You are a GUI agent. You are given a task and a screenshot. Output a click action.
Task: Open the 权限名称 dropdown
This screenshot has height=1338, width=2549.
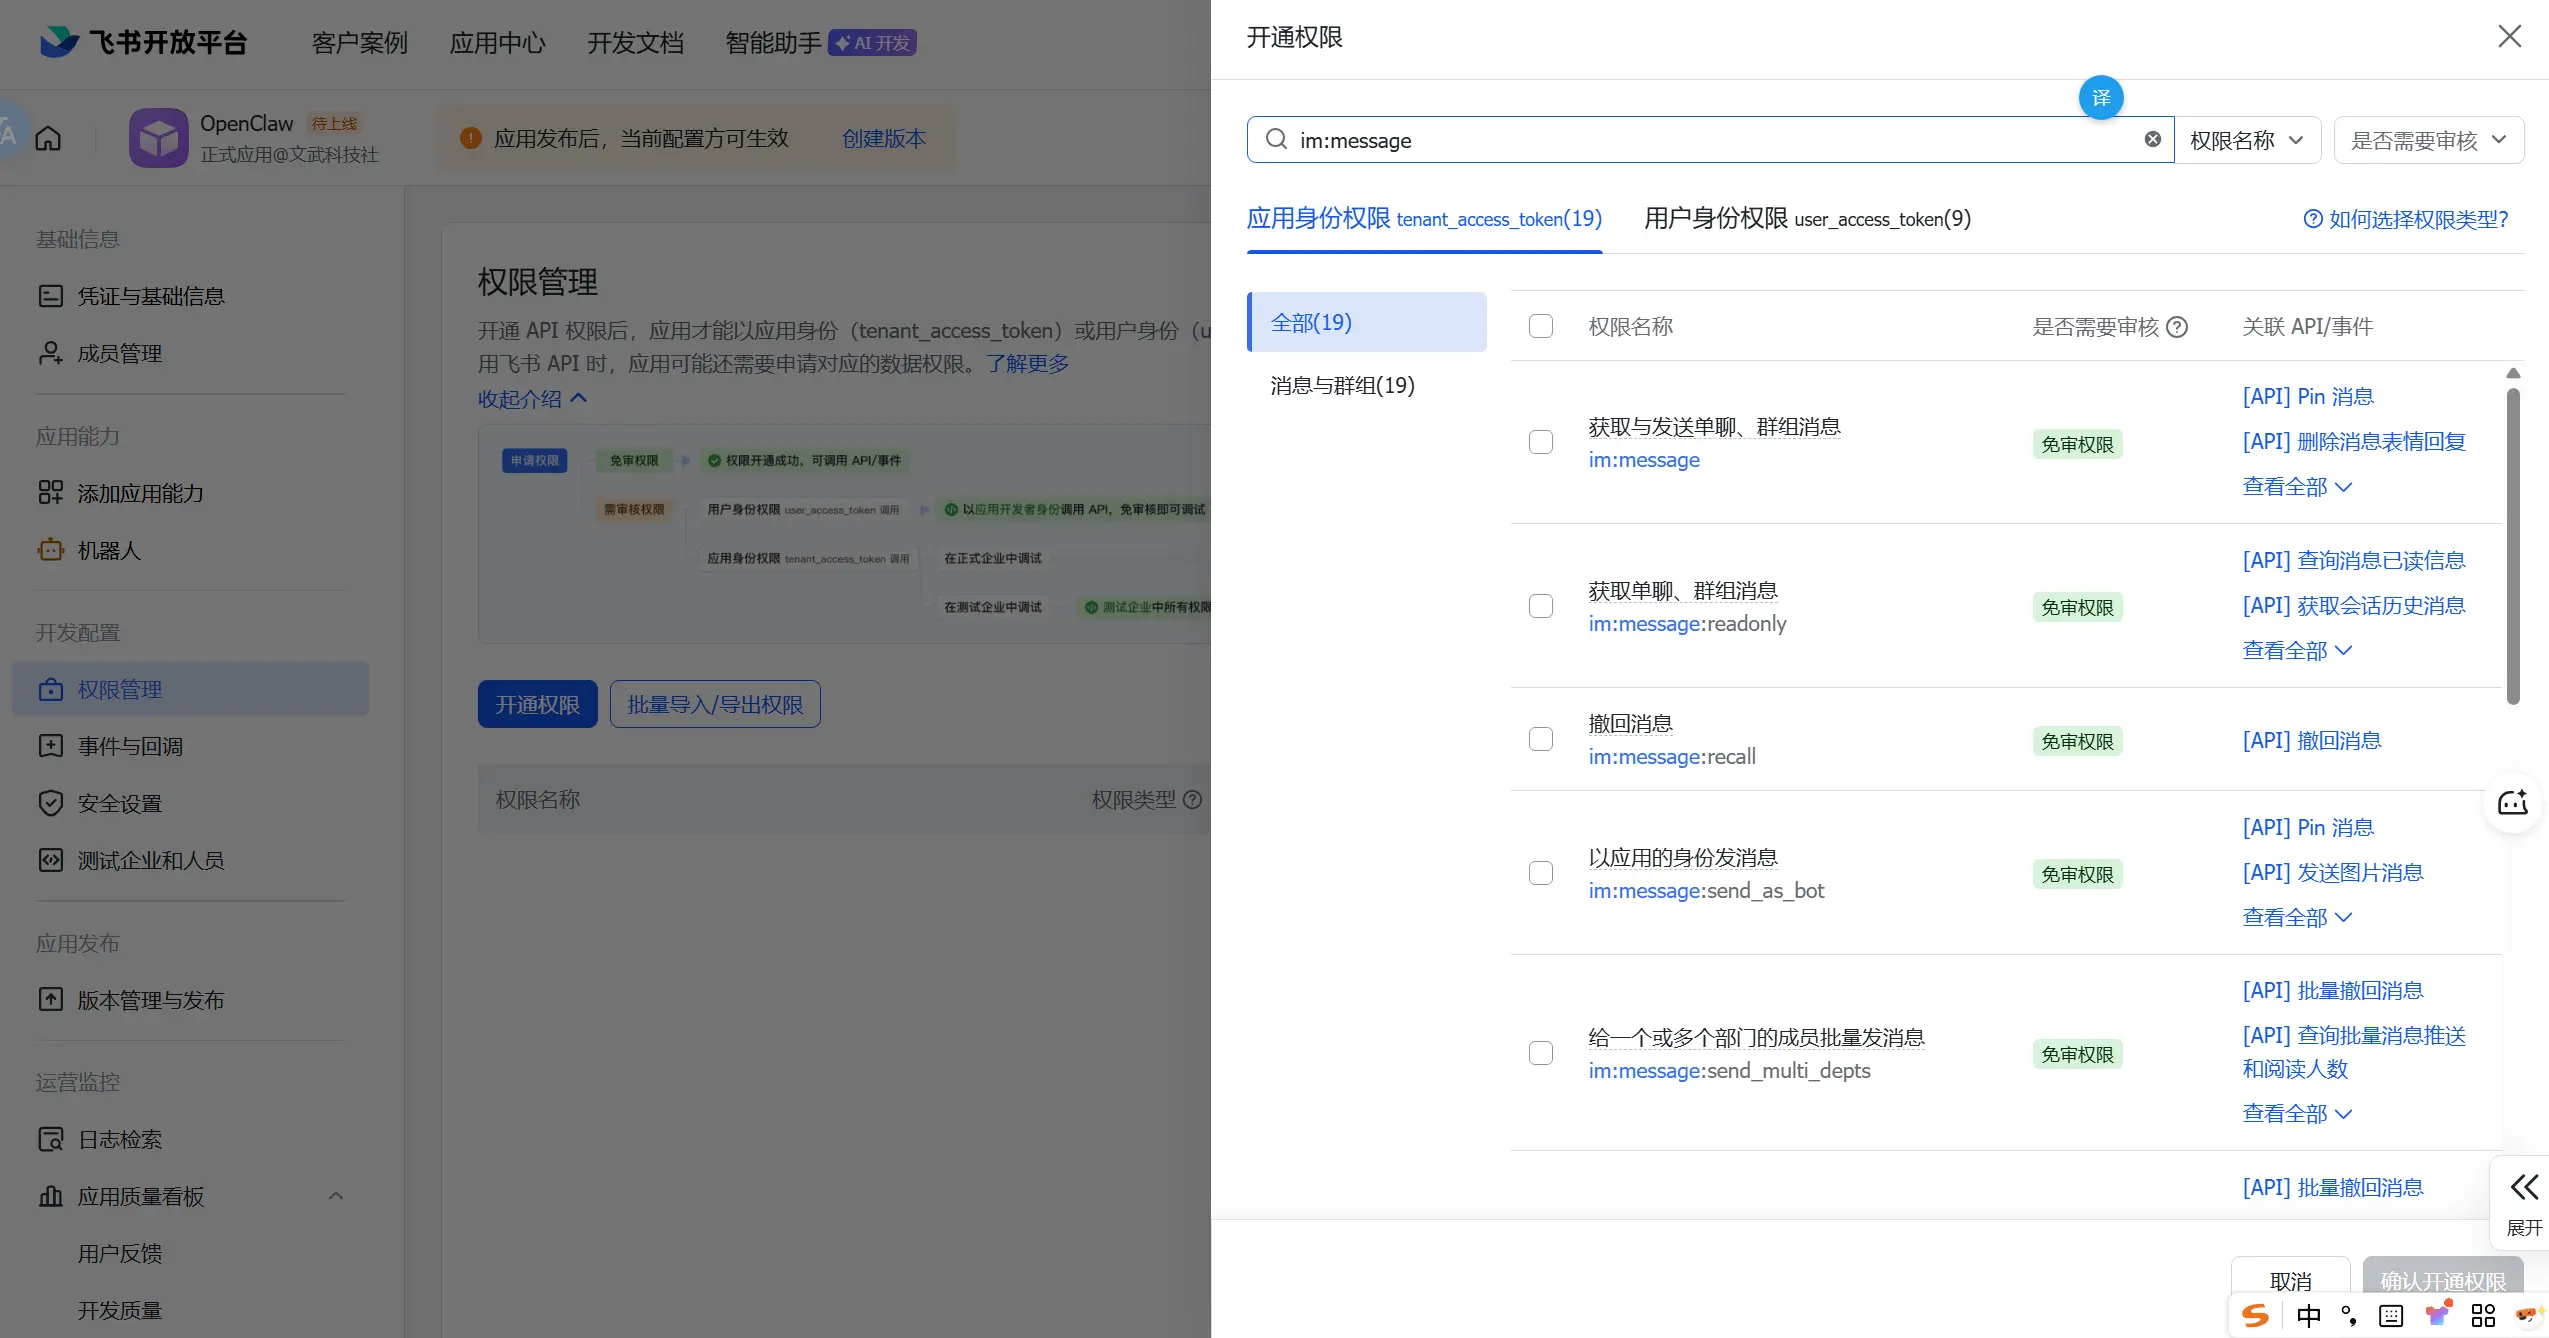pos(2248,140)
